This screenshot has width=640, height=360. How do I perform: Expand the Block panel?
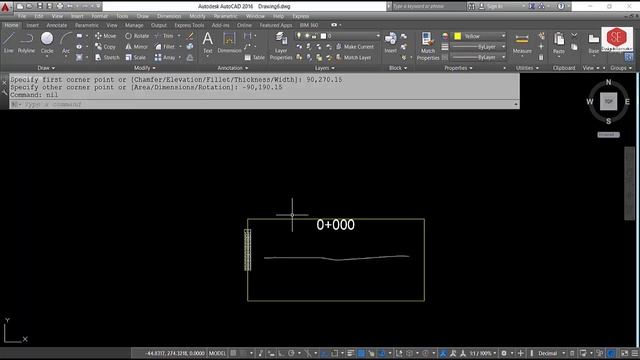pyautogui.click(x=398, y=68)
